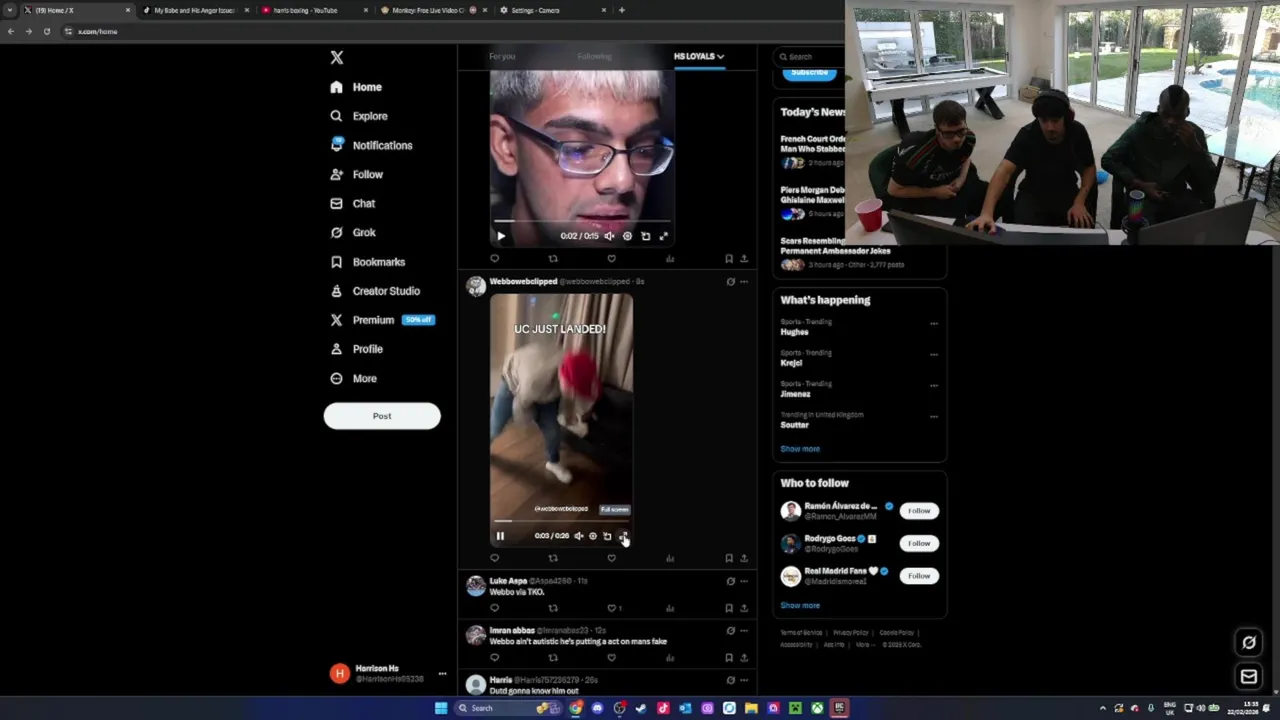The image size is (1280, 720).
Task: Open more options on Luke Aspa's post
Action: (x=744, y=581)
